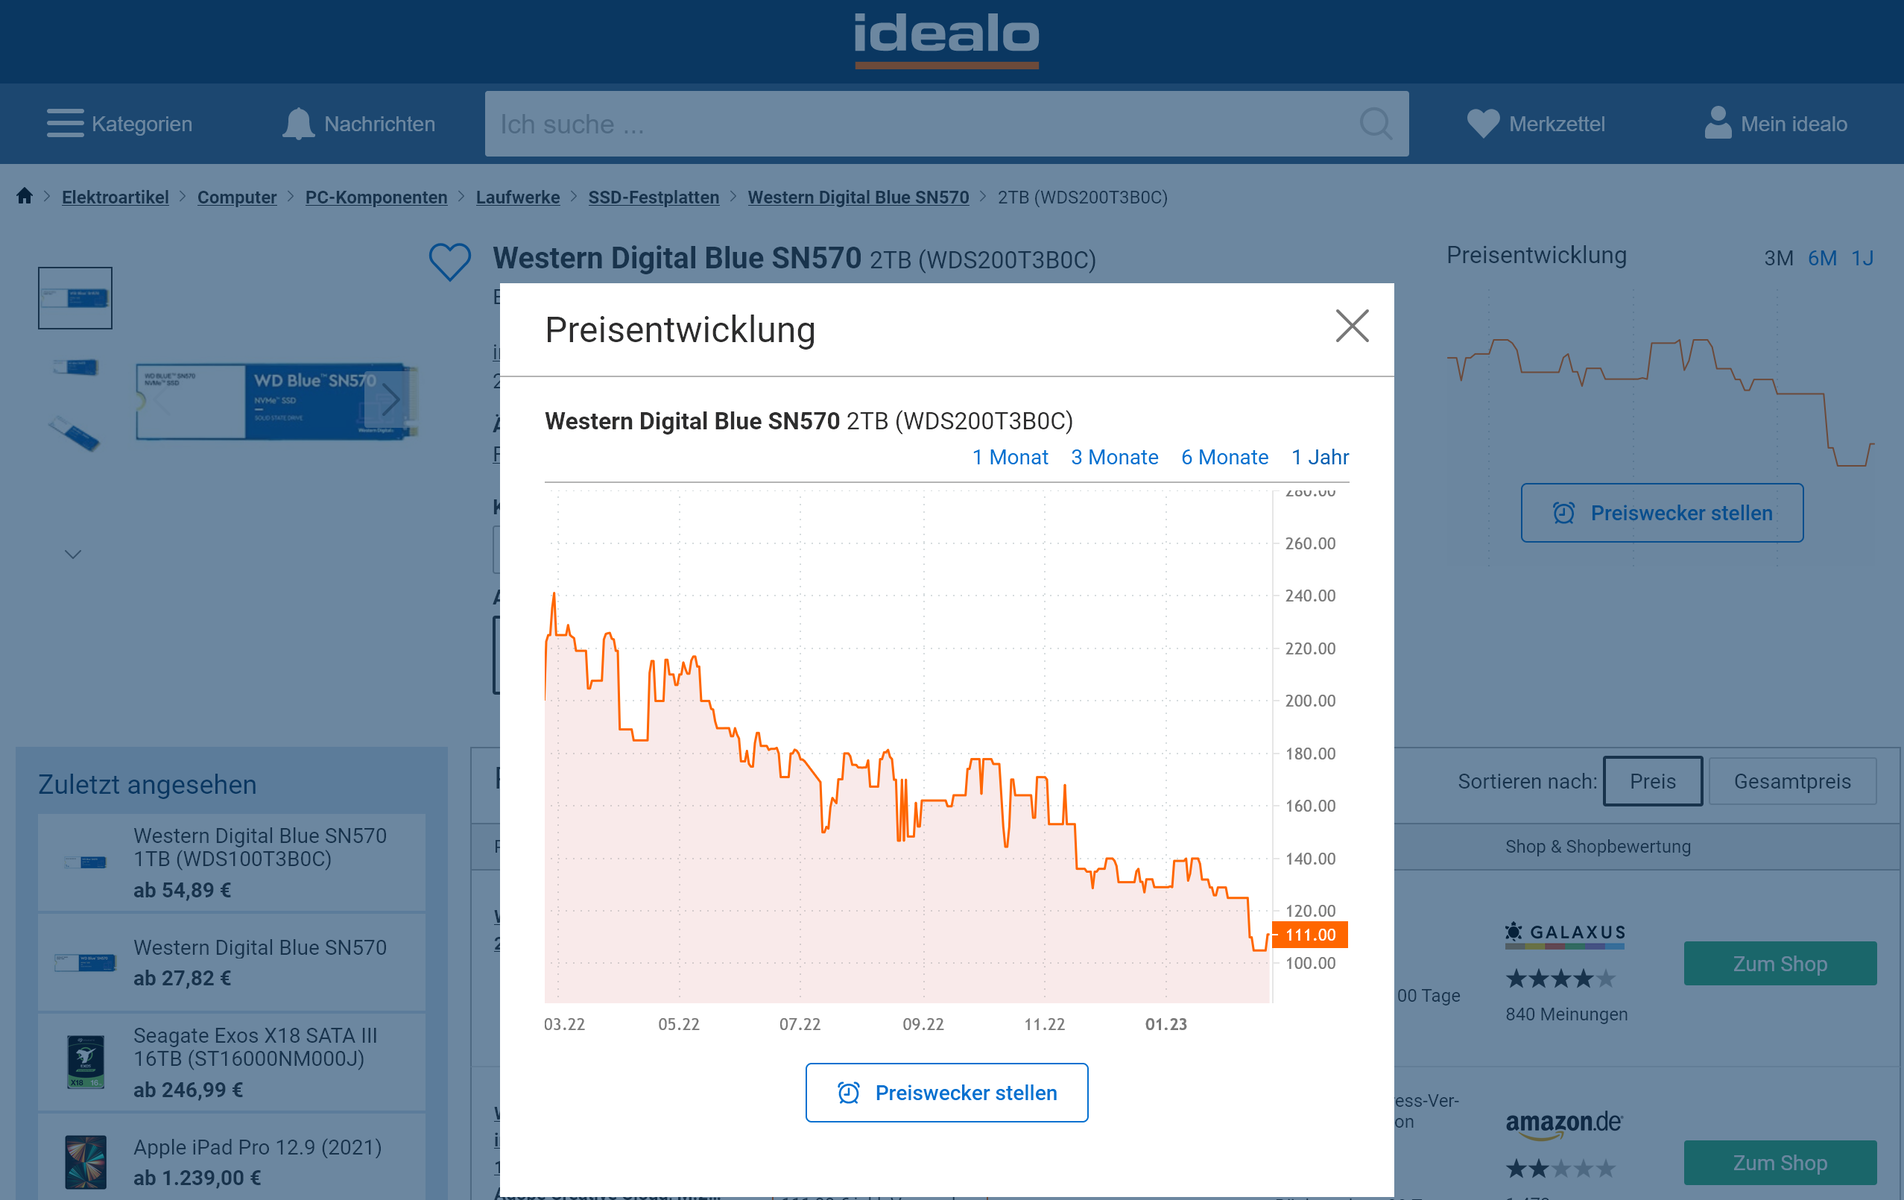Show next product image arrow

pos(390,401)
